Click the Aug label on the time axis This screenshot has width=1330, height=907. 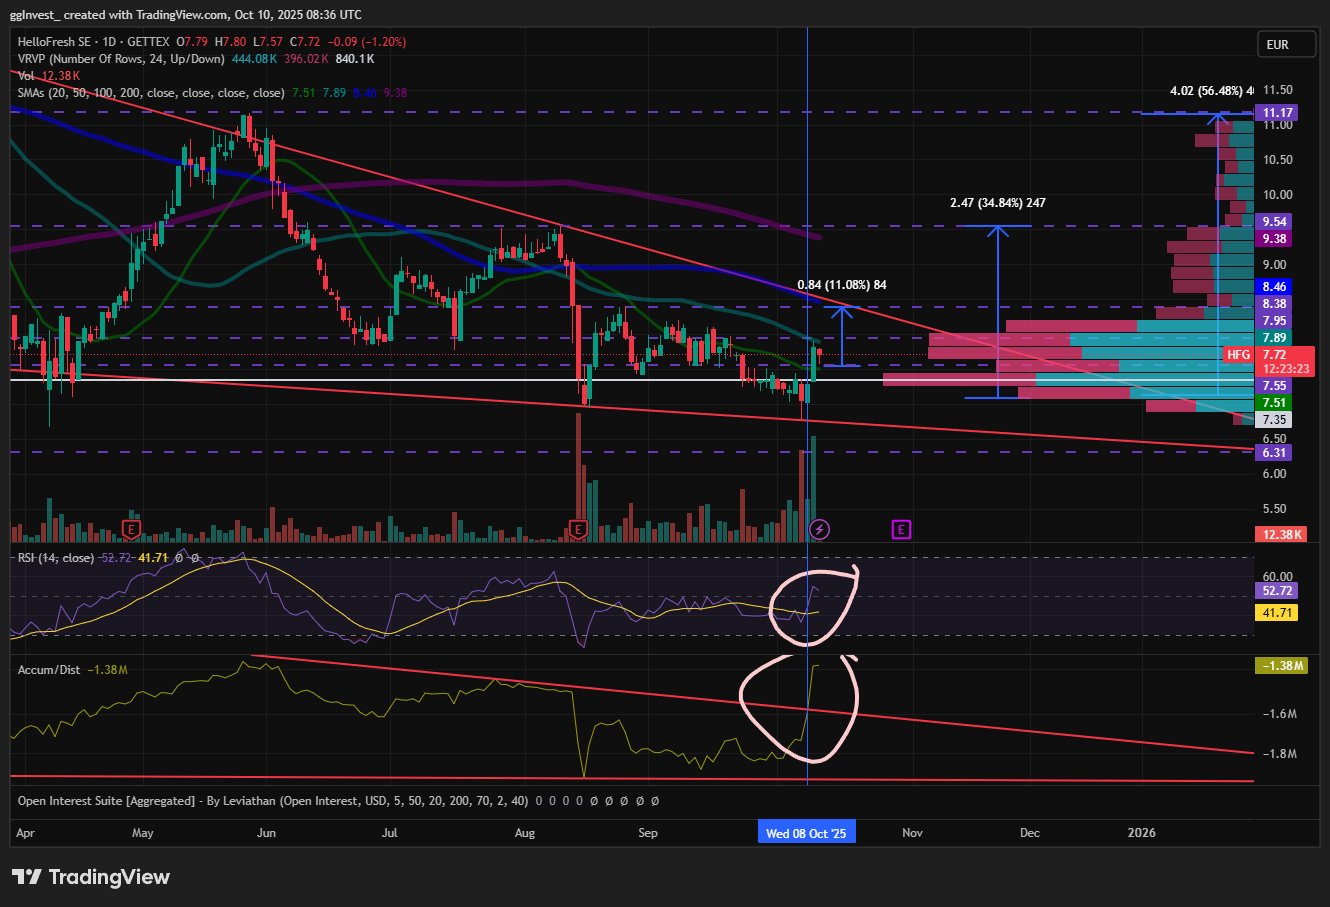[524, 833]
